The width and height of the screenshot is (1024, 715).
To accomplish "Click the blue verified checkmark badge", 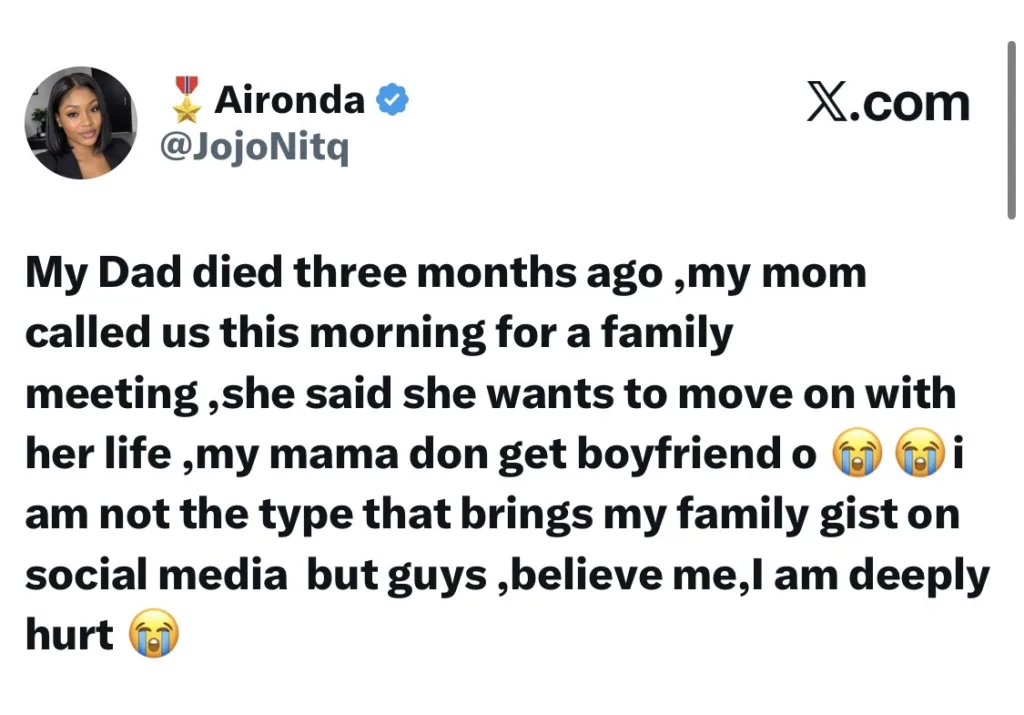I will click(392, 99).
